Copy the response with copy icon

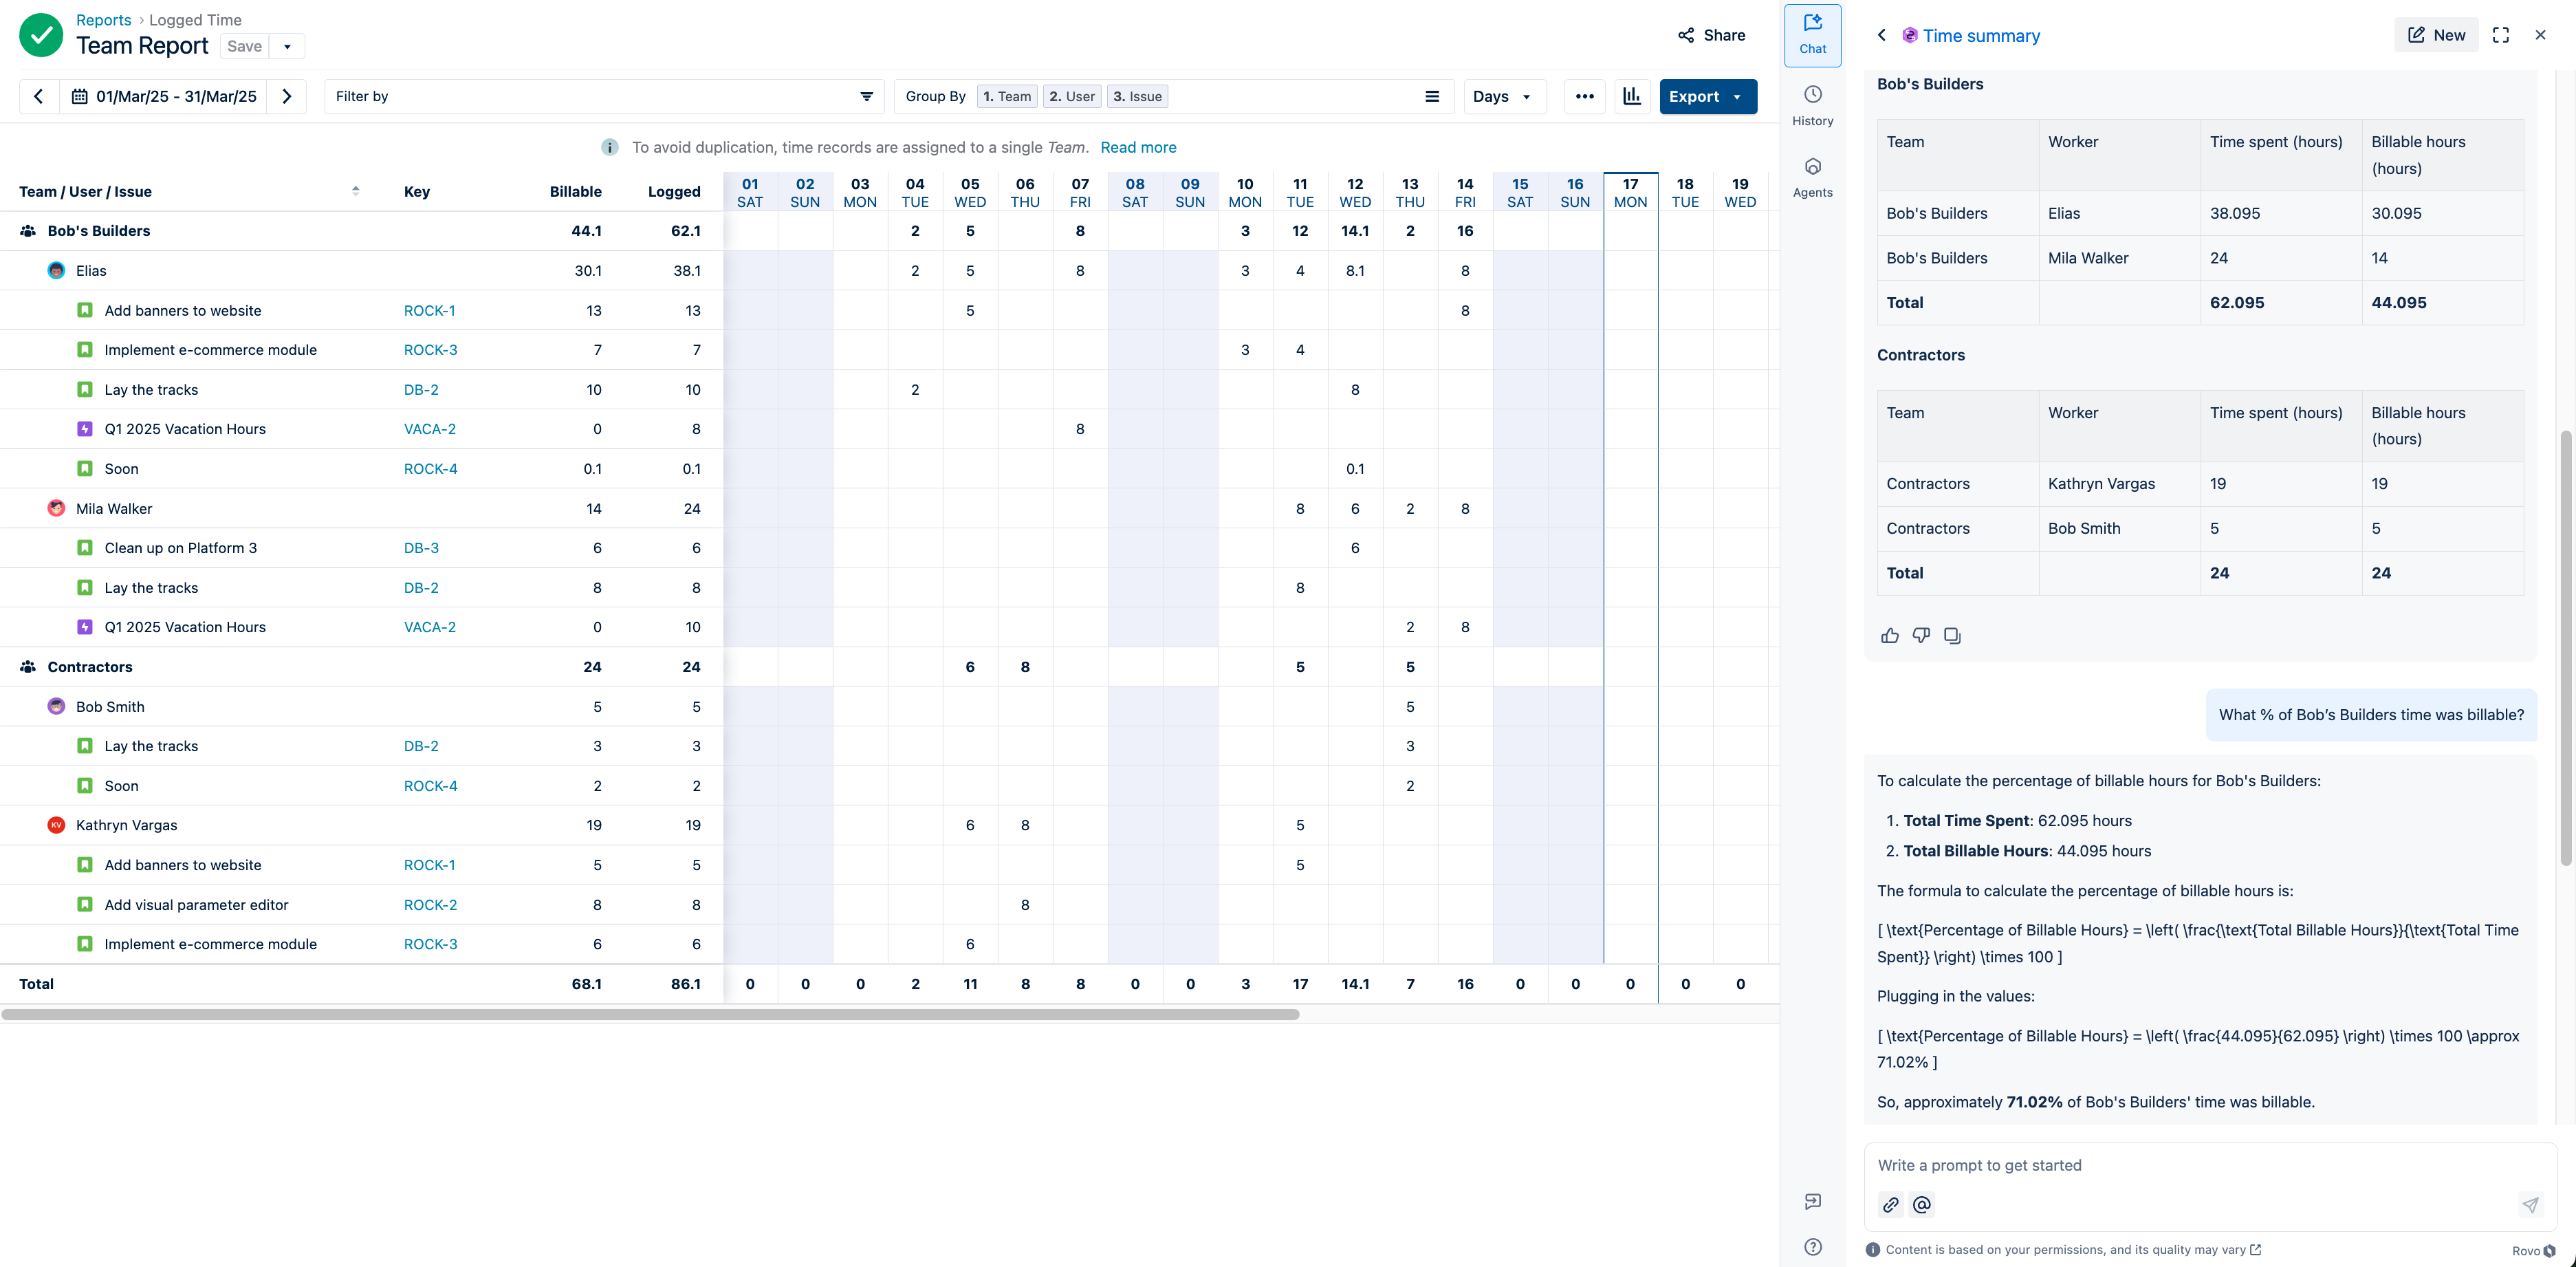(1952, 635)
